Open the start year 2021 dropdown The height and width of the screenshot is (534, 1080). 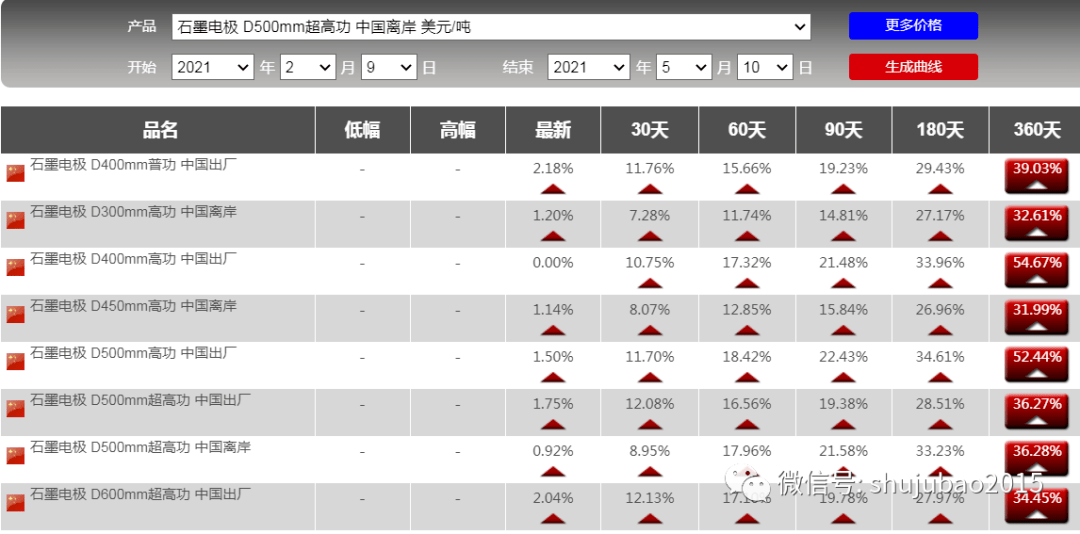tap(213, 68)
